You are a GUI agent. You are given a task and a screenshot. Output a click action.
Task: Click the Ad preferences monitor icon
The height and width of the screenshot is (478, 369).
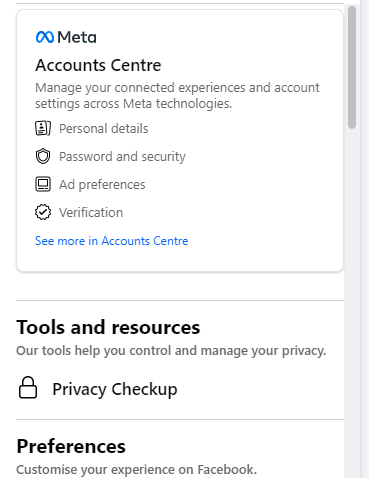(x=43, y=184)
